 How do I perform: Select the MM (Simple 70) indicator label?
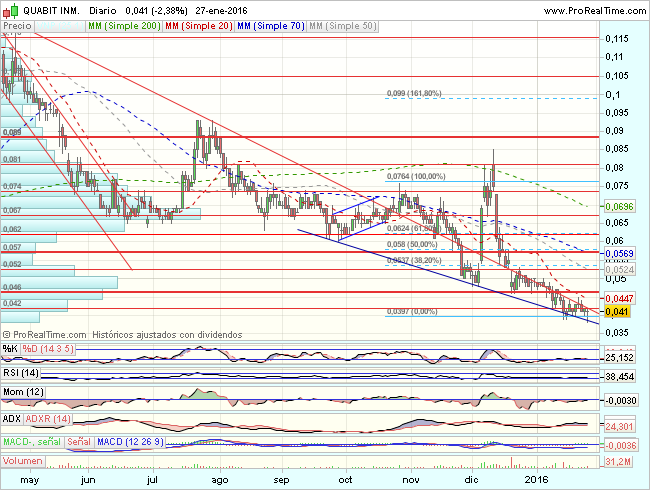point(271,26)
